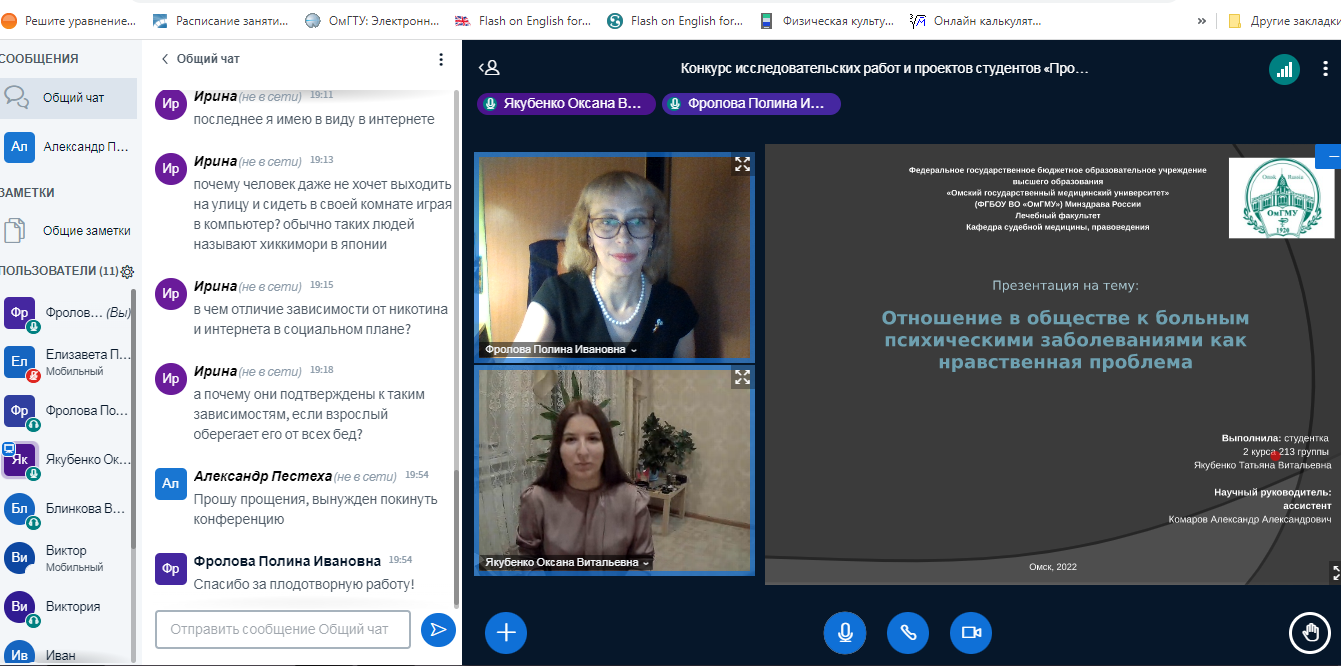
Task: Click the raise hand button
Action: click(1309, 632)
